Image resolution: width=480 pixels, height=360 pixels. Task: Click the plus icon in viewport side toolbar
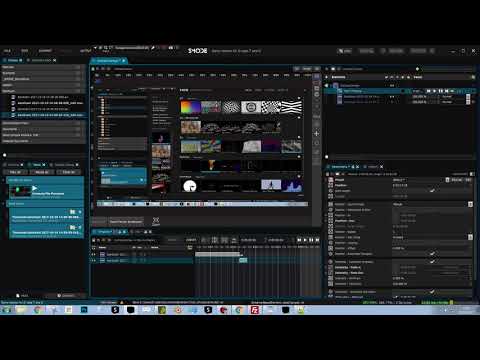point(316,134)
